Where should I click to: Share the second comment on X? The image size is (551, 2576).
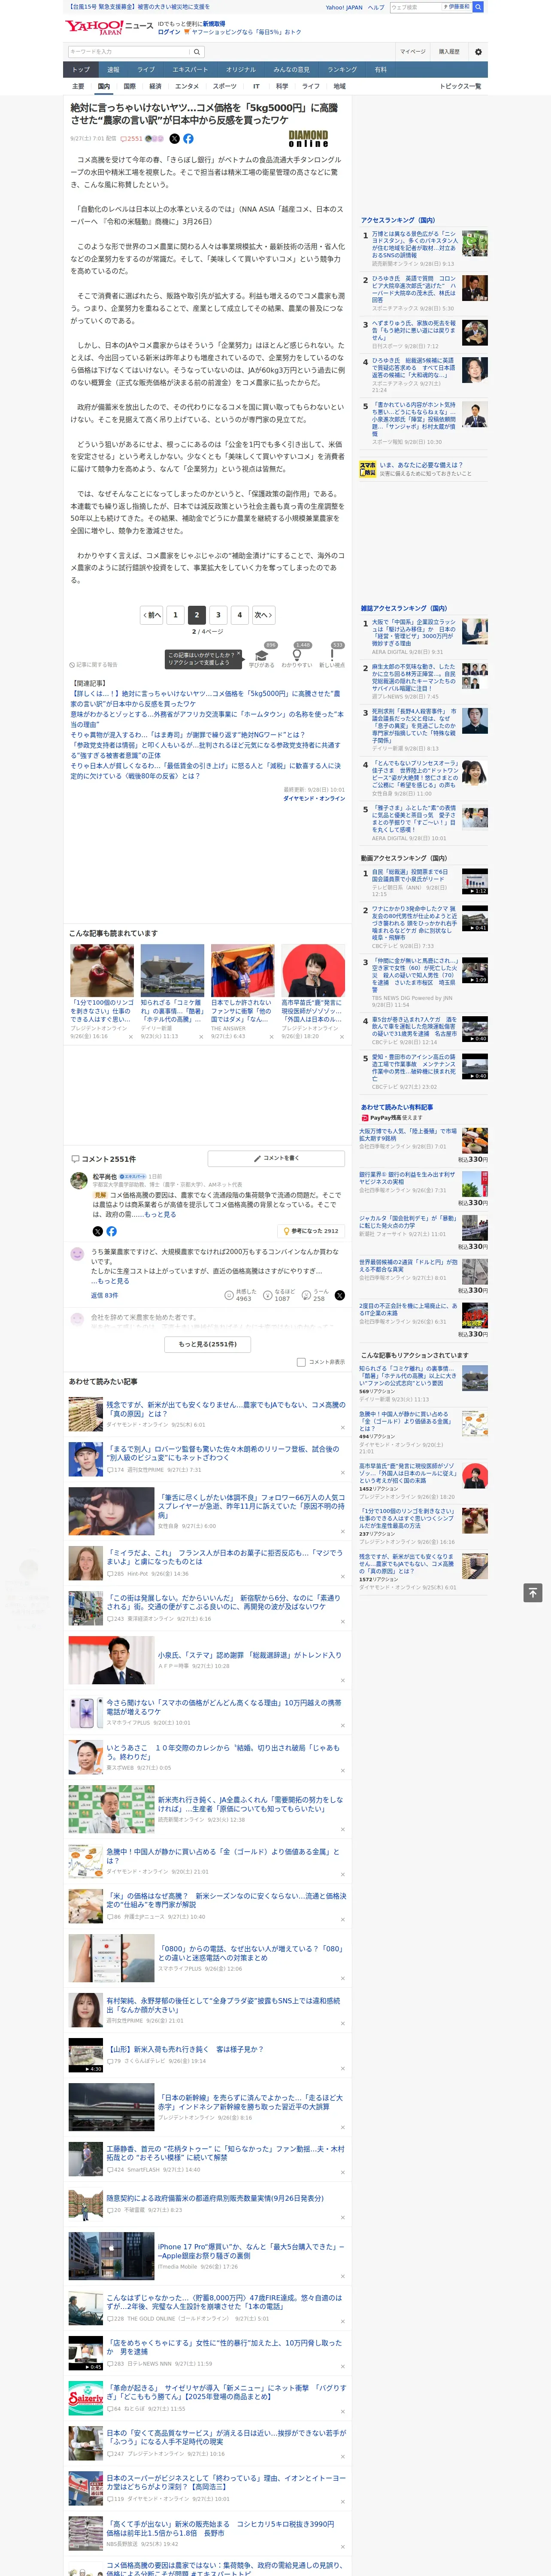[340, 1295]
